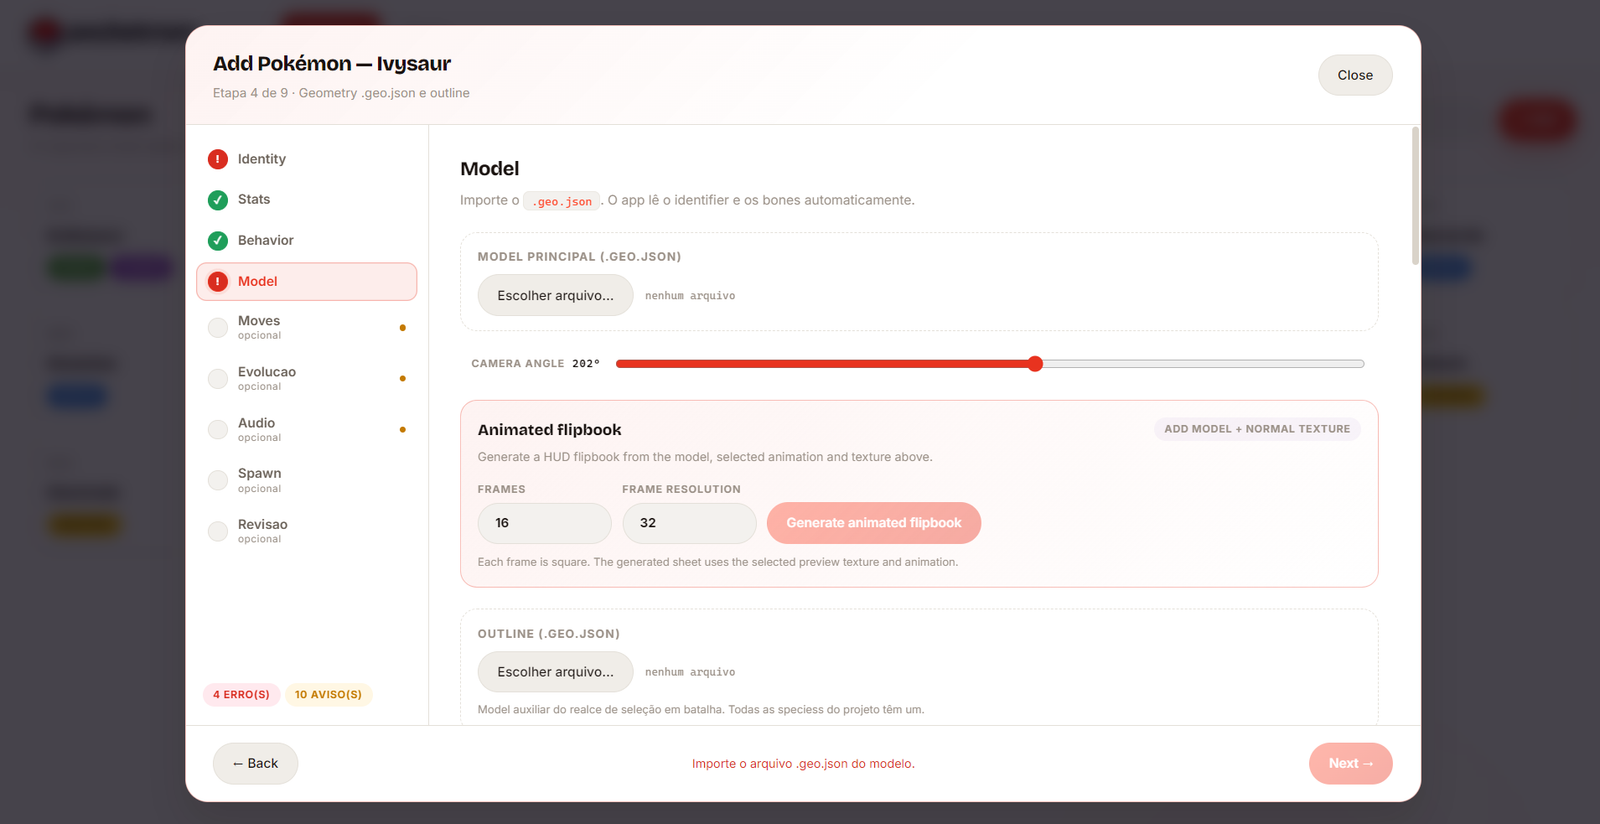The image size is (1600, 824).
Task: Go to the Identity step
Action: coord(307,159)
